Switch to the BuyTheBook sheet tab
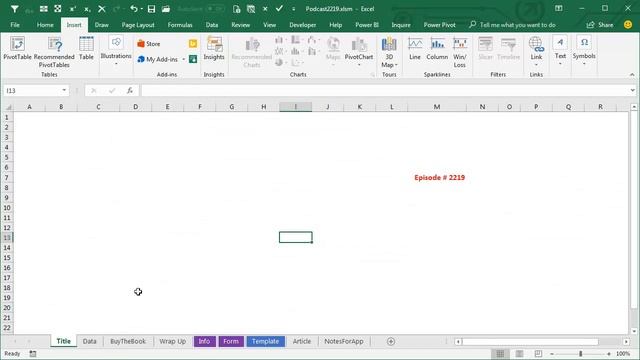Screen dimensions: 640x360 coord(128,341)
